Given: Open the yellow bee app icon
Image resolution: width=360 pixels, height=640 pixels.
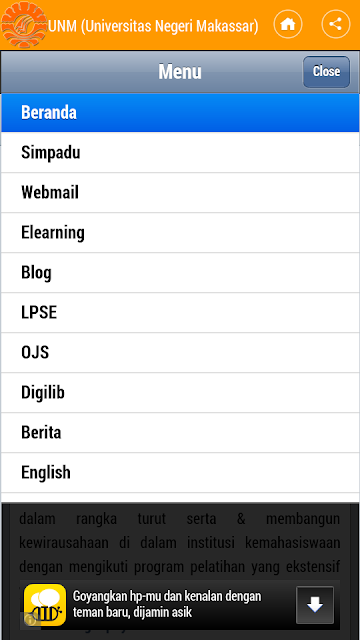Looking at the screenshot, I should (x=45, y=605).
